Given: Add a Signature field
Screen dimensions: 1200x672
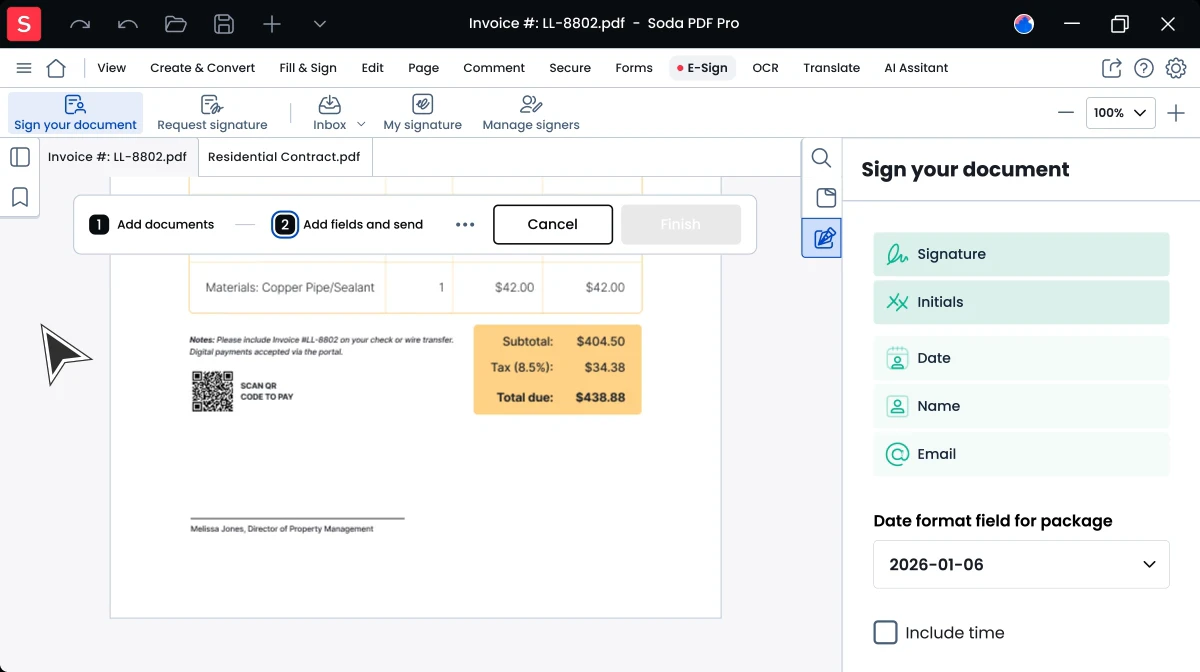Looking at the screenshot, I should pyautogui.click(x=1021, y=254).
